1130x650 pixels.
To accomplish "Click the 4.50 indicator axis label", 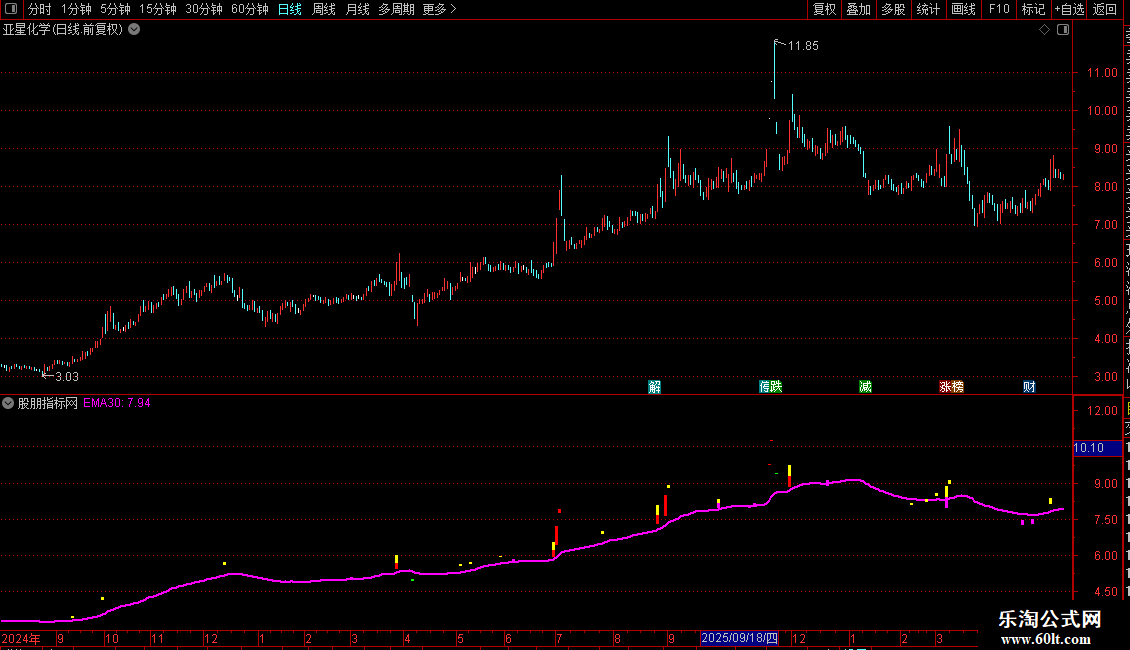I will pos(1105,592).
